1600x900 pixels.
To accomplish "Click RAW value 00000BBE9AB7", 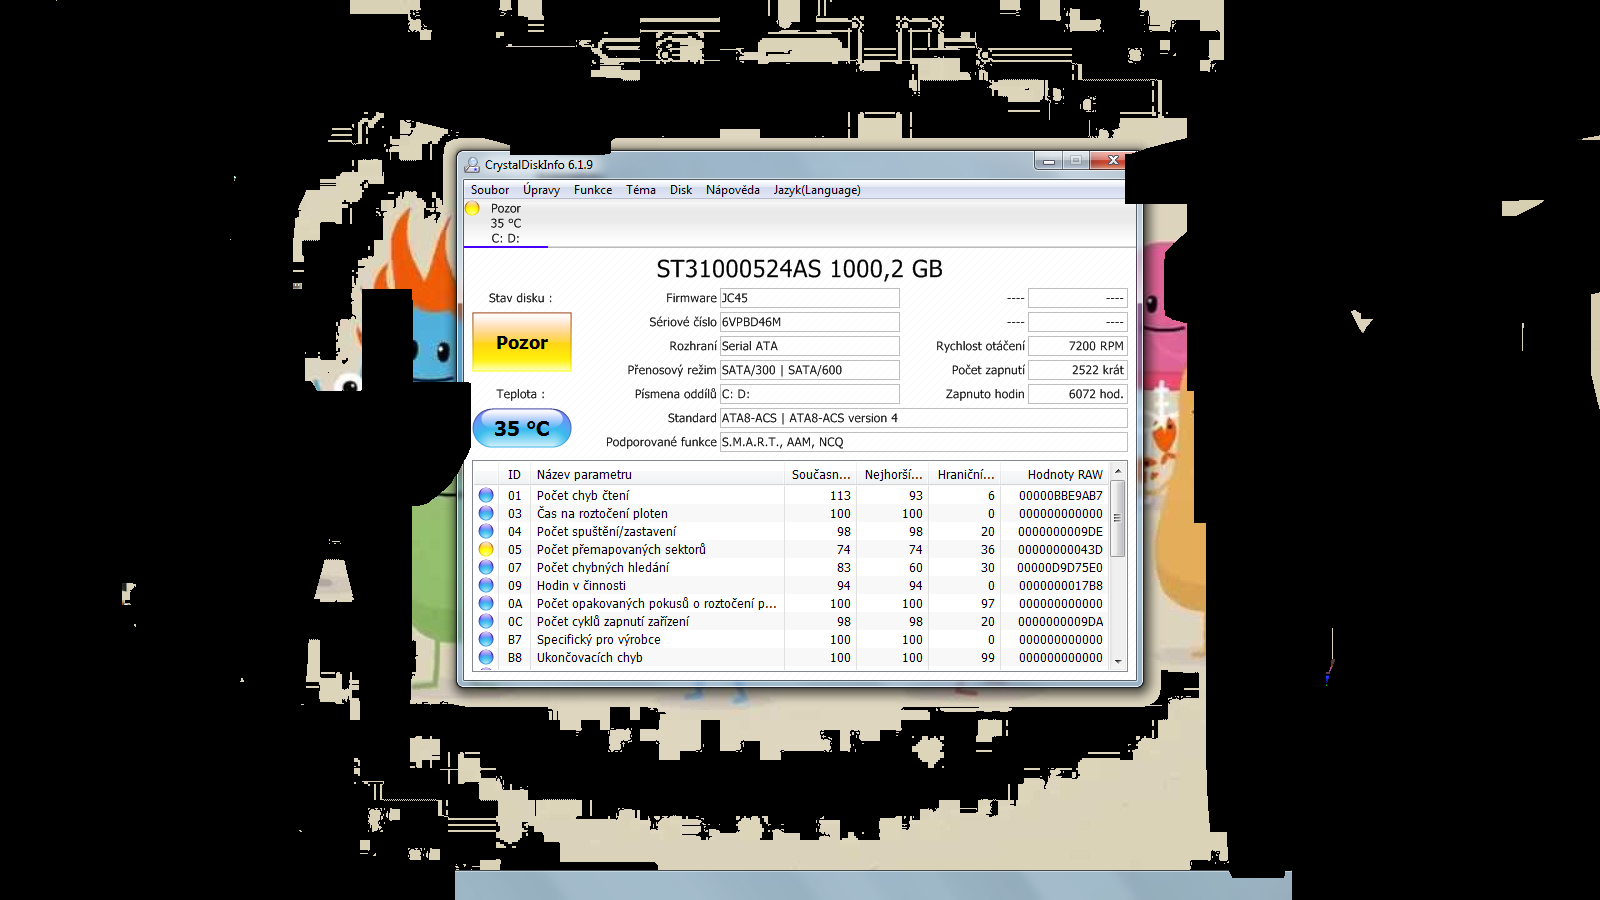I will (1060, 496).
